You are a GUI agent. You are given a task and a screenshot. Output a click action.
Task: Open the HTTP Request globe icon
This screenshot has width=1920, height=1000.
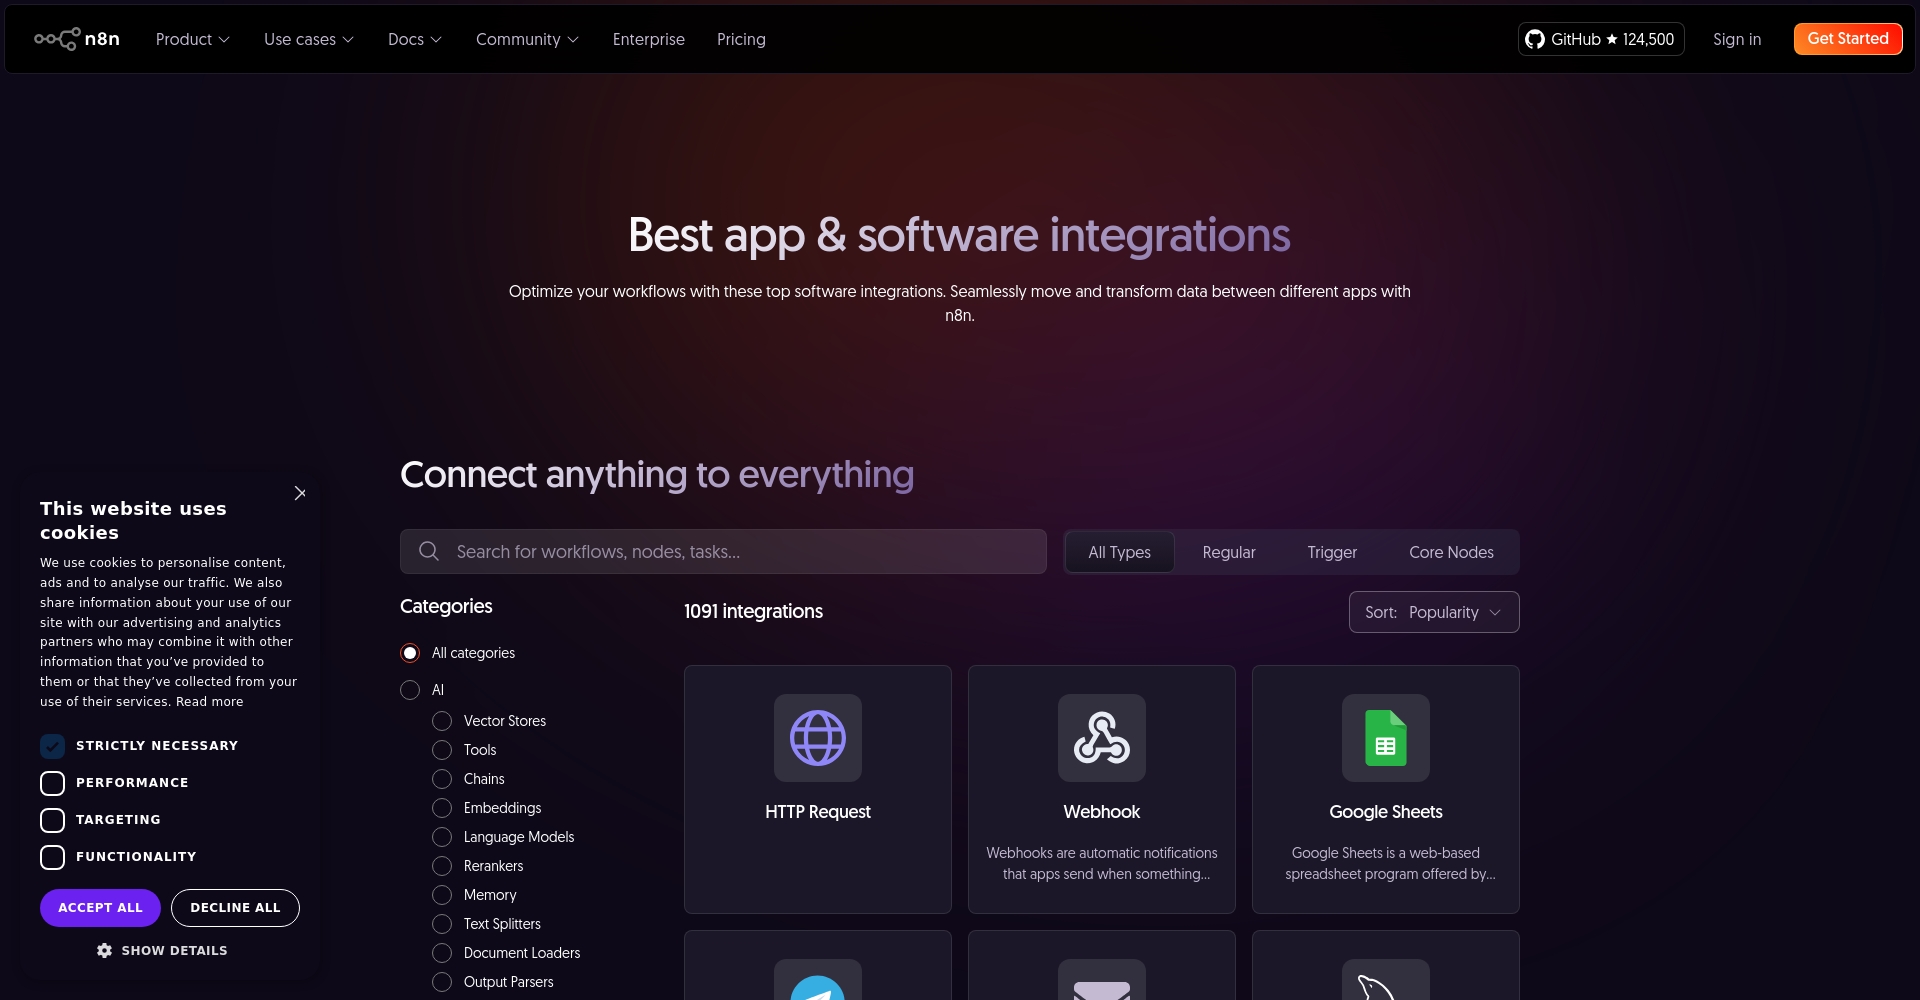[818, 738]
